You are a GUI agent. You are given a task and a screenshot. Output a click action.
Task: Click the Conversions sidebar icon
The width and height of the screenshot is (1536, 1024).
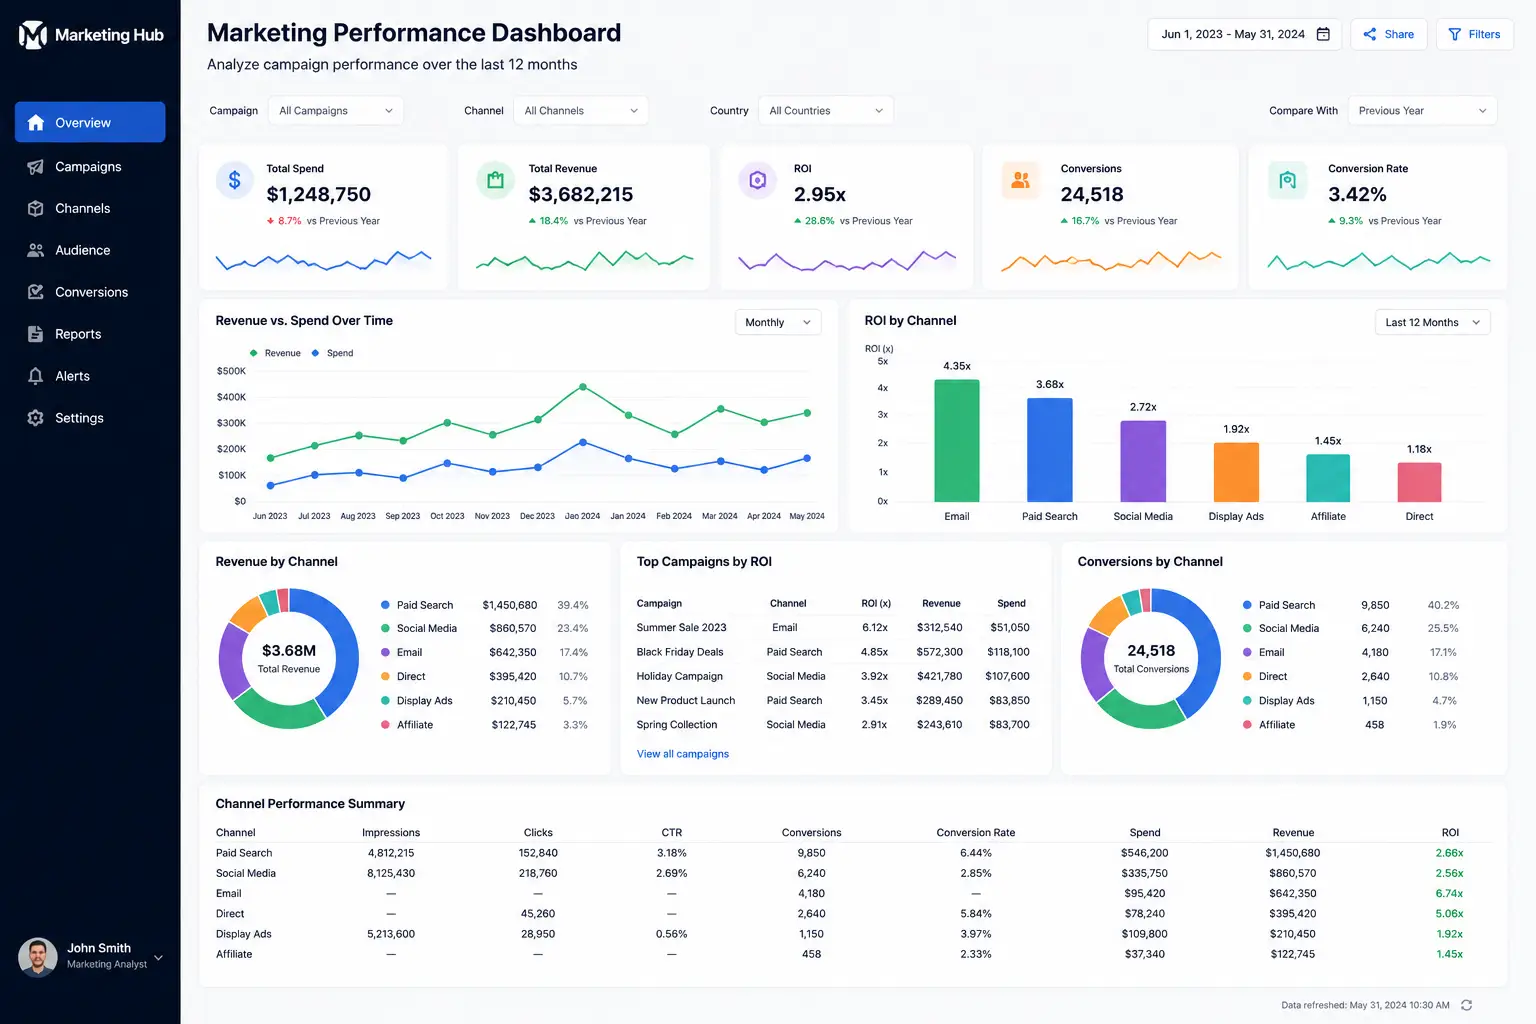(x=36, y=292)
